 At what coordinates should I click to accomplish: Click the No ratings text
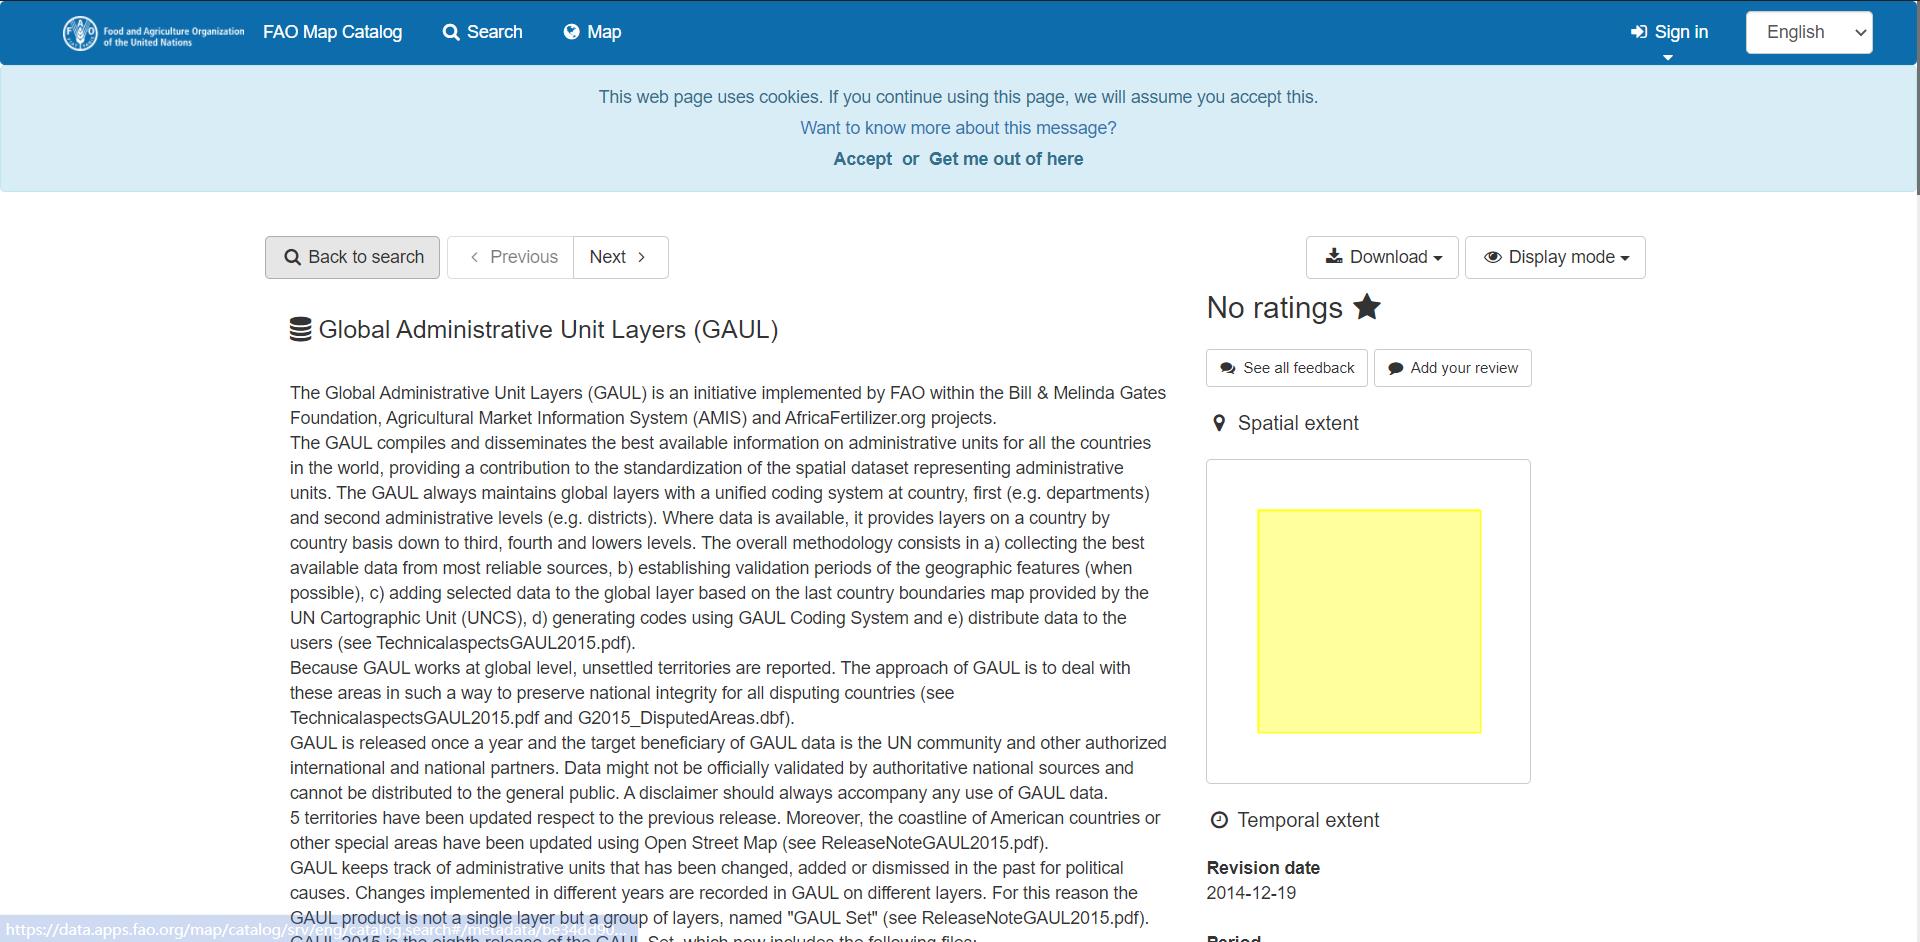tap(1275, 308)
